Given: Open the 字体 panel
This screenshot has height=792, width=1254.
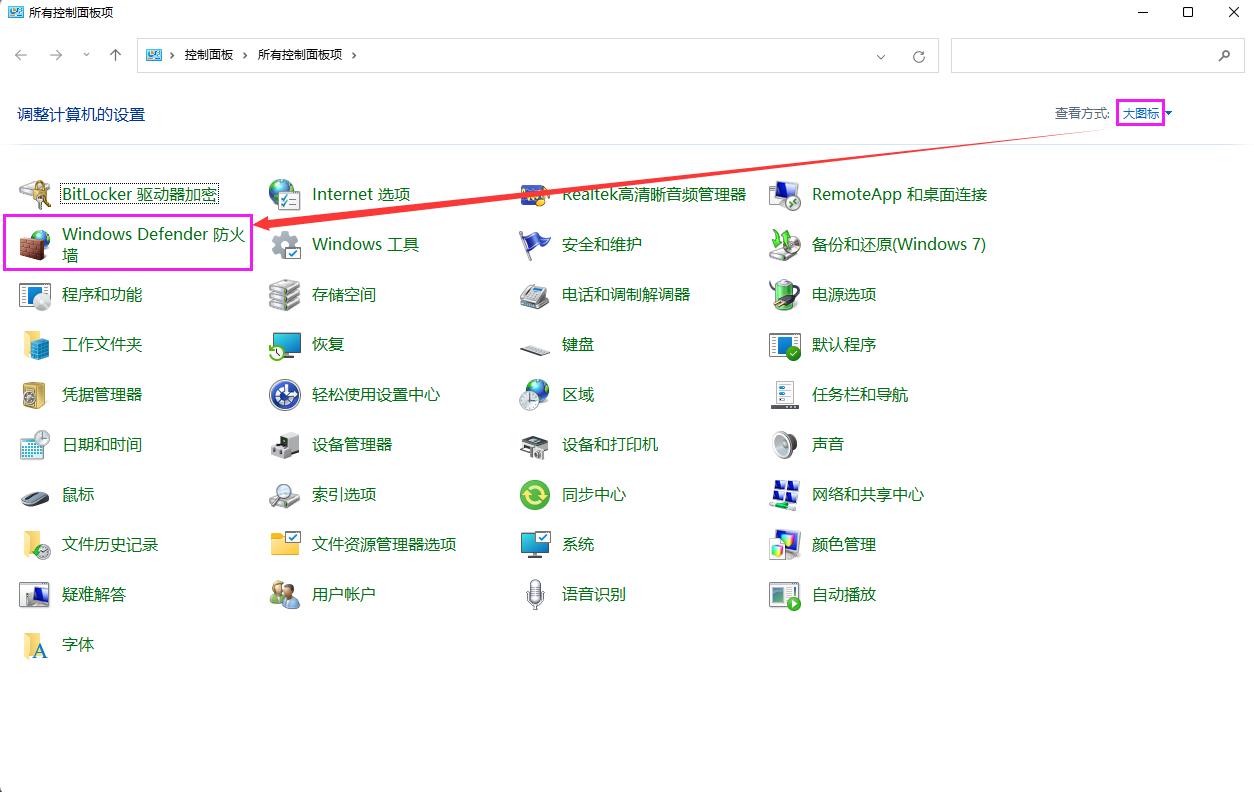Looking at the screenshot, I should pos(78,644).
